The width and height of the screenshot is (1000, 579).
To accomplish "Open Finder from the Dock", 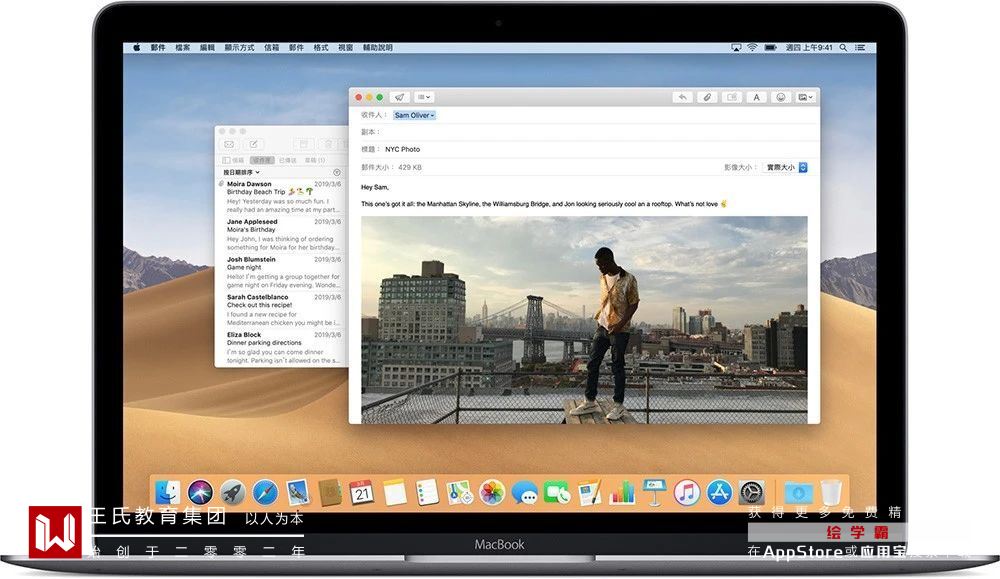I will [168, 492].
